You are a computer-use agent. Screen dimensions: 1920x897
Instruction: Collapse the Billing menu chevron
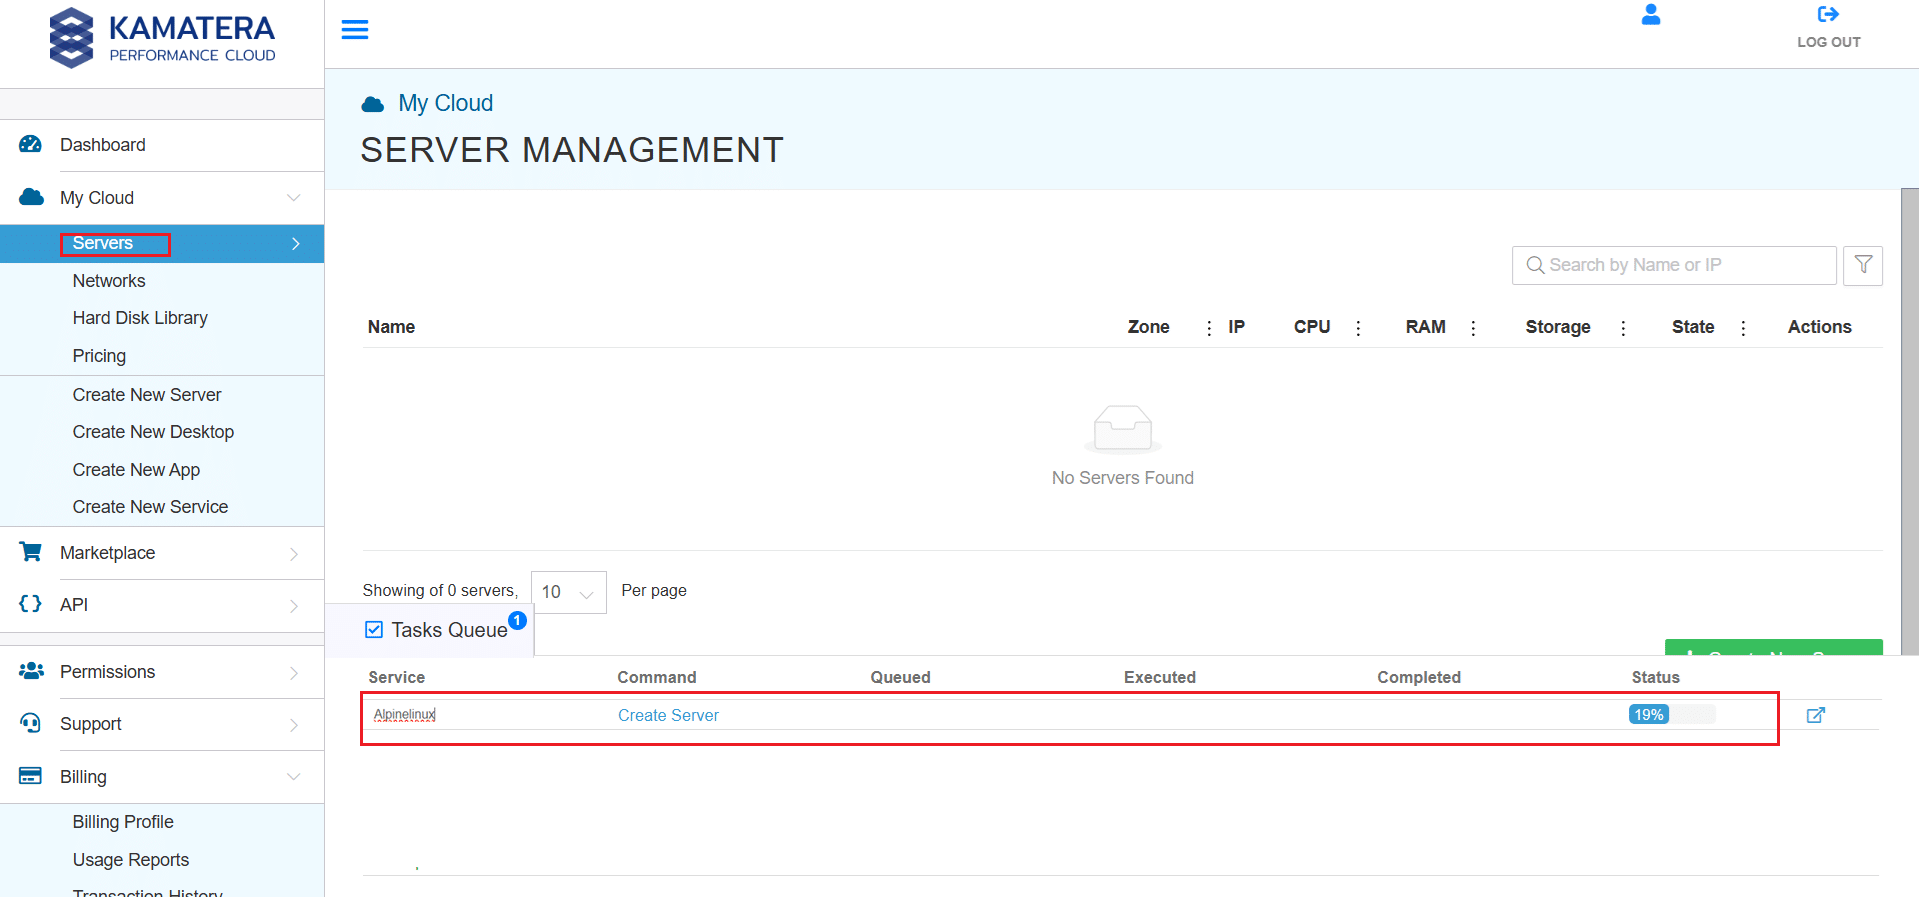294,776
